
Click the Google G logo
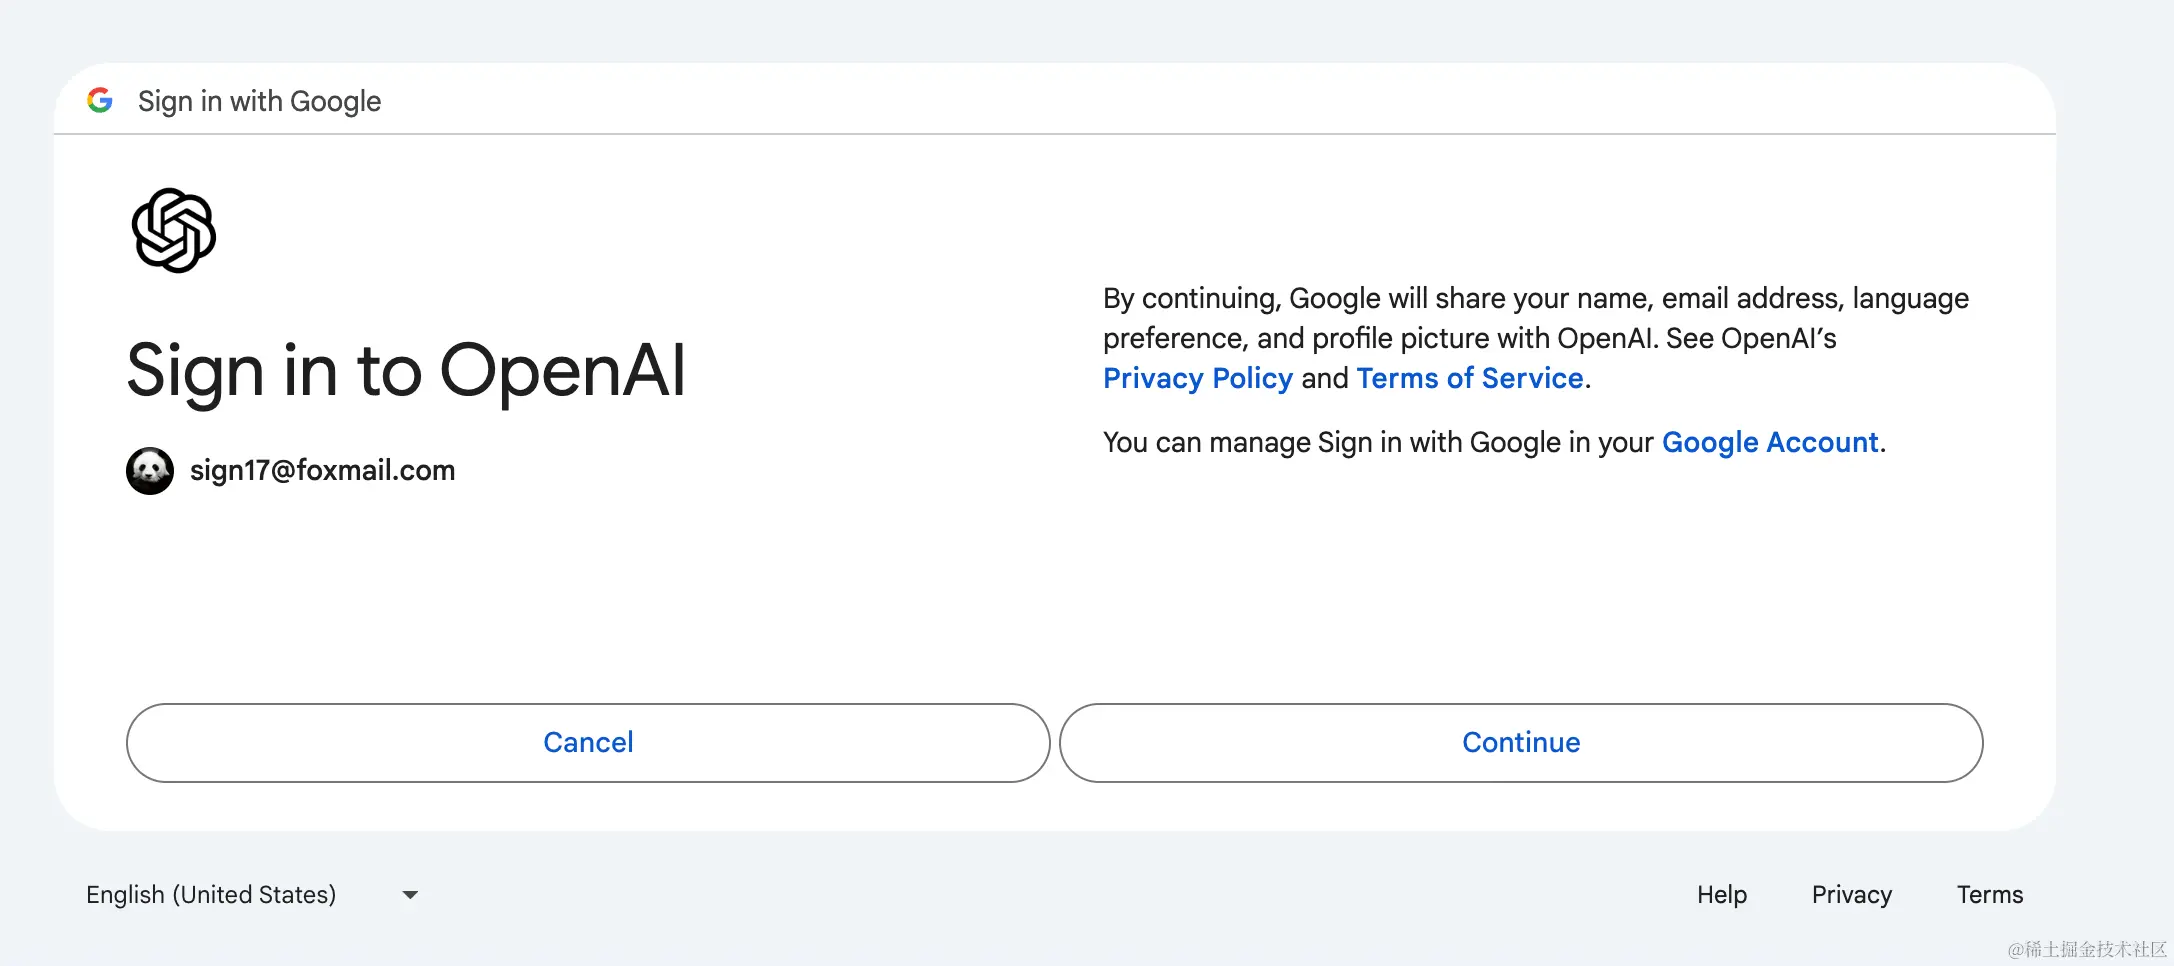[x=100, y=100]
